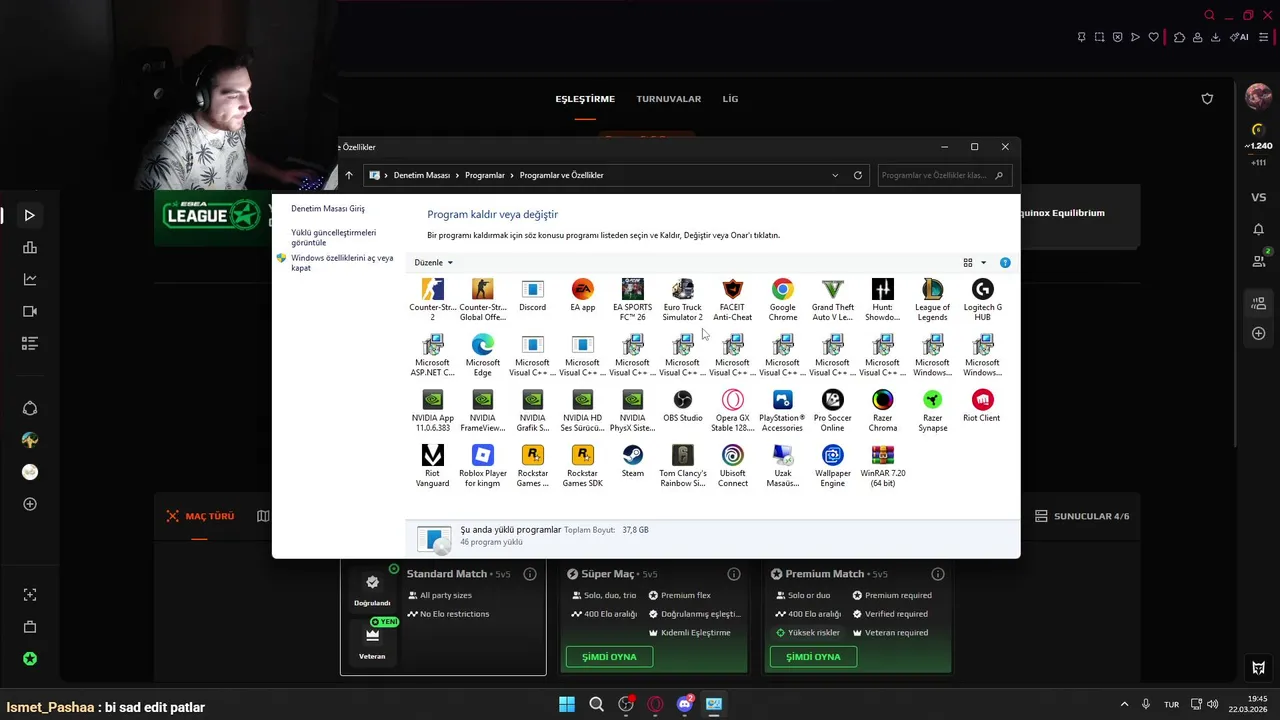
Task: Select Riot Client program entry
Action: pos(982,405)
